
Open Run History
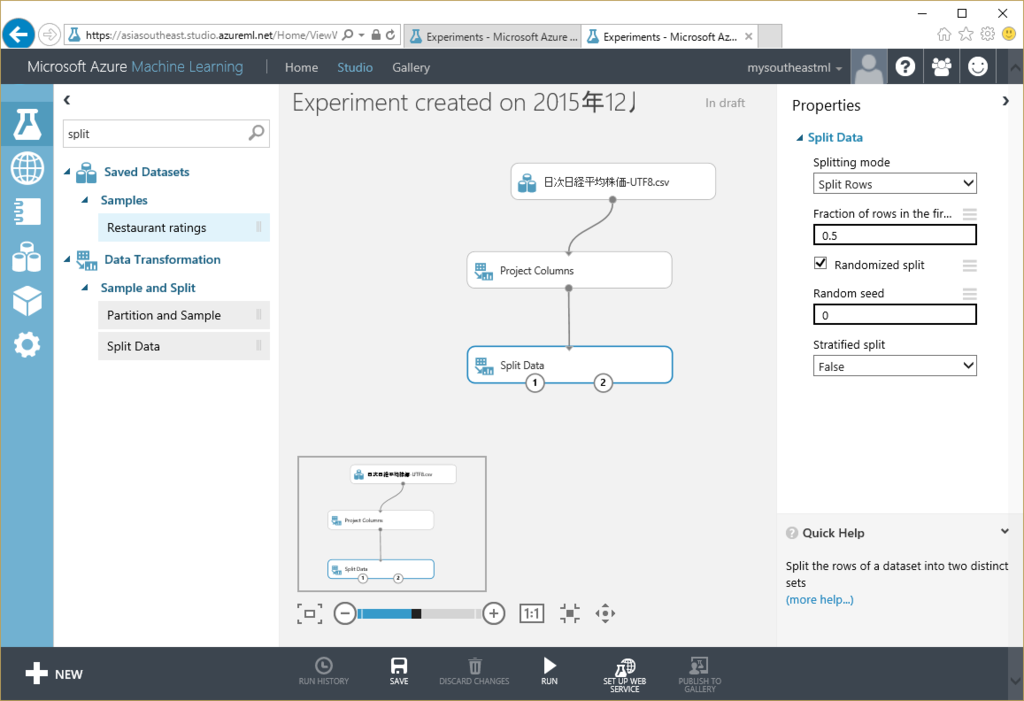coord(324,671)
